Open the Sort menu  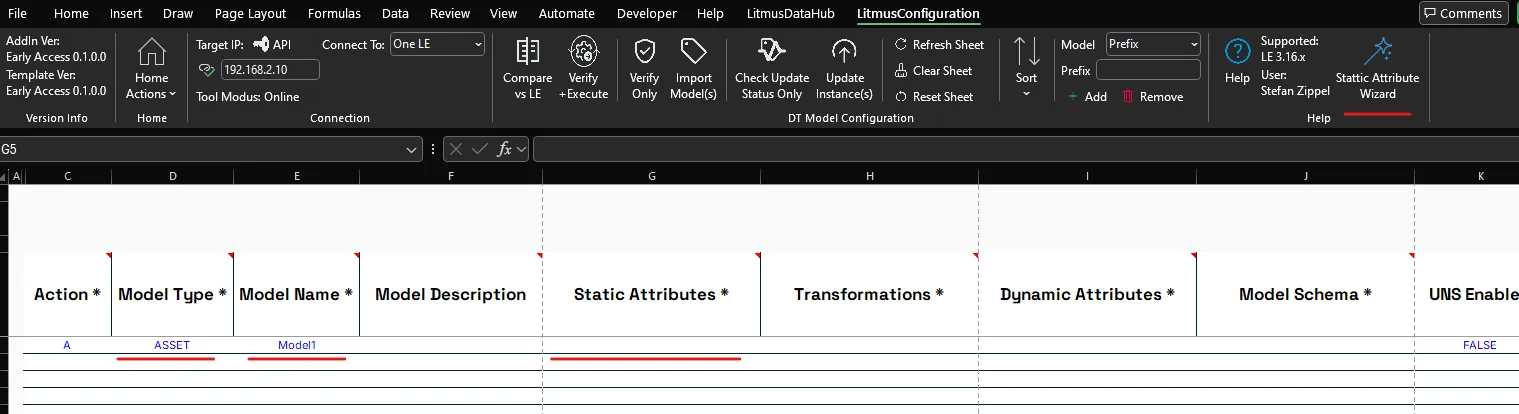[1027, 68]
